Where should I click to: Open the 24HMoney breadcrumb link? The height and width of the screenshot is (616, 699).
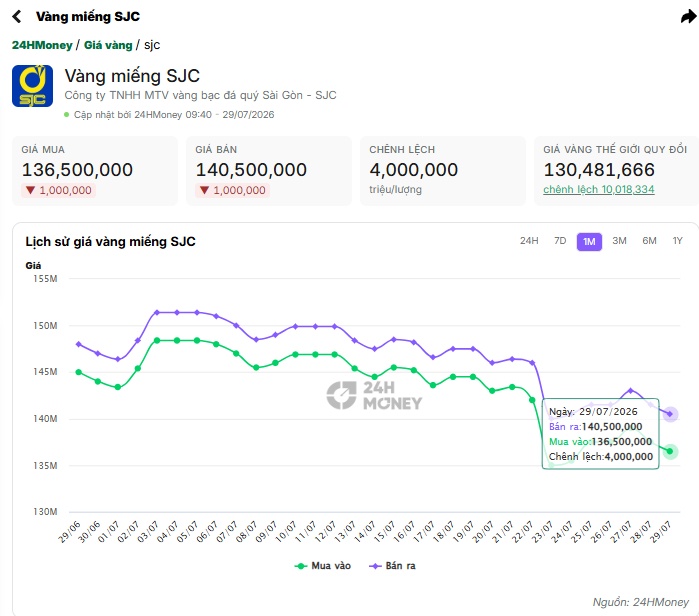[x=42, y=45]
